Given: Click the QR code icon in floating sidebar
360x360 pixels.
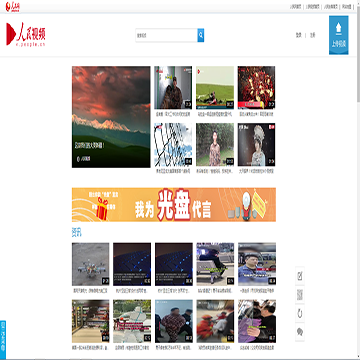Looking at the screenshot, I should click(x=300, y=295).
